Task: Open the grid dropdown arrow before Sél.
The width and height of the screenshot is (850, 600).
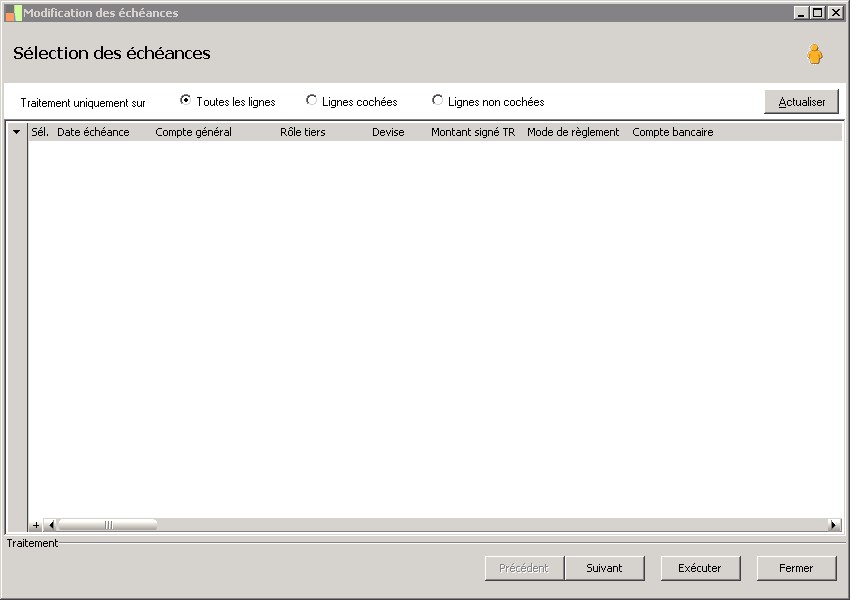Action: (17, 132)
